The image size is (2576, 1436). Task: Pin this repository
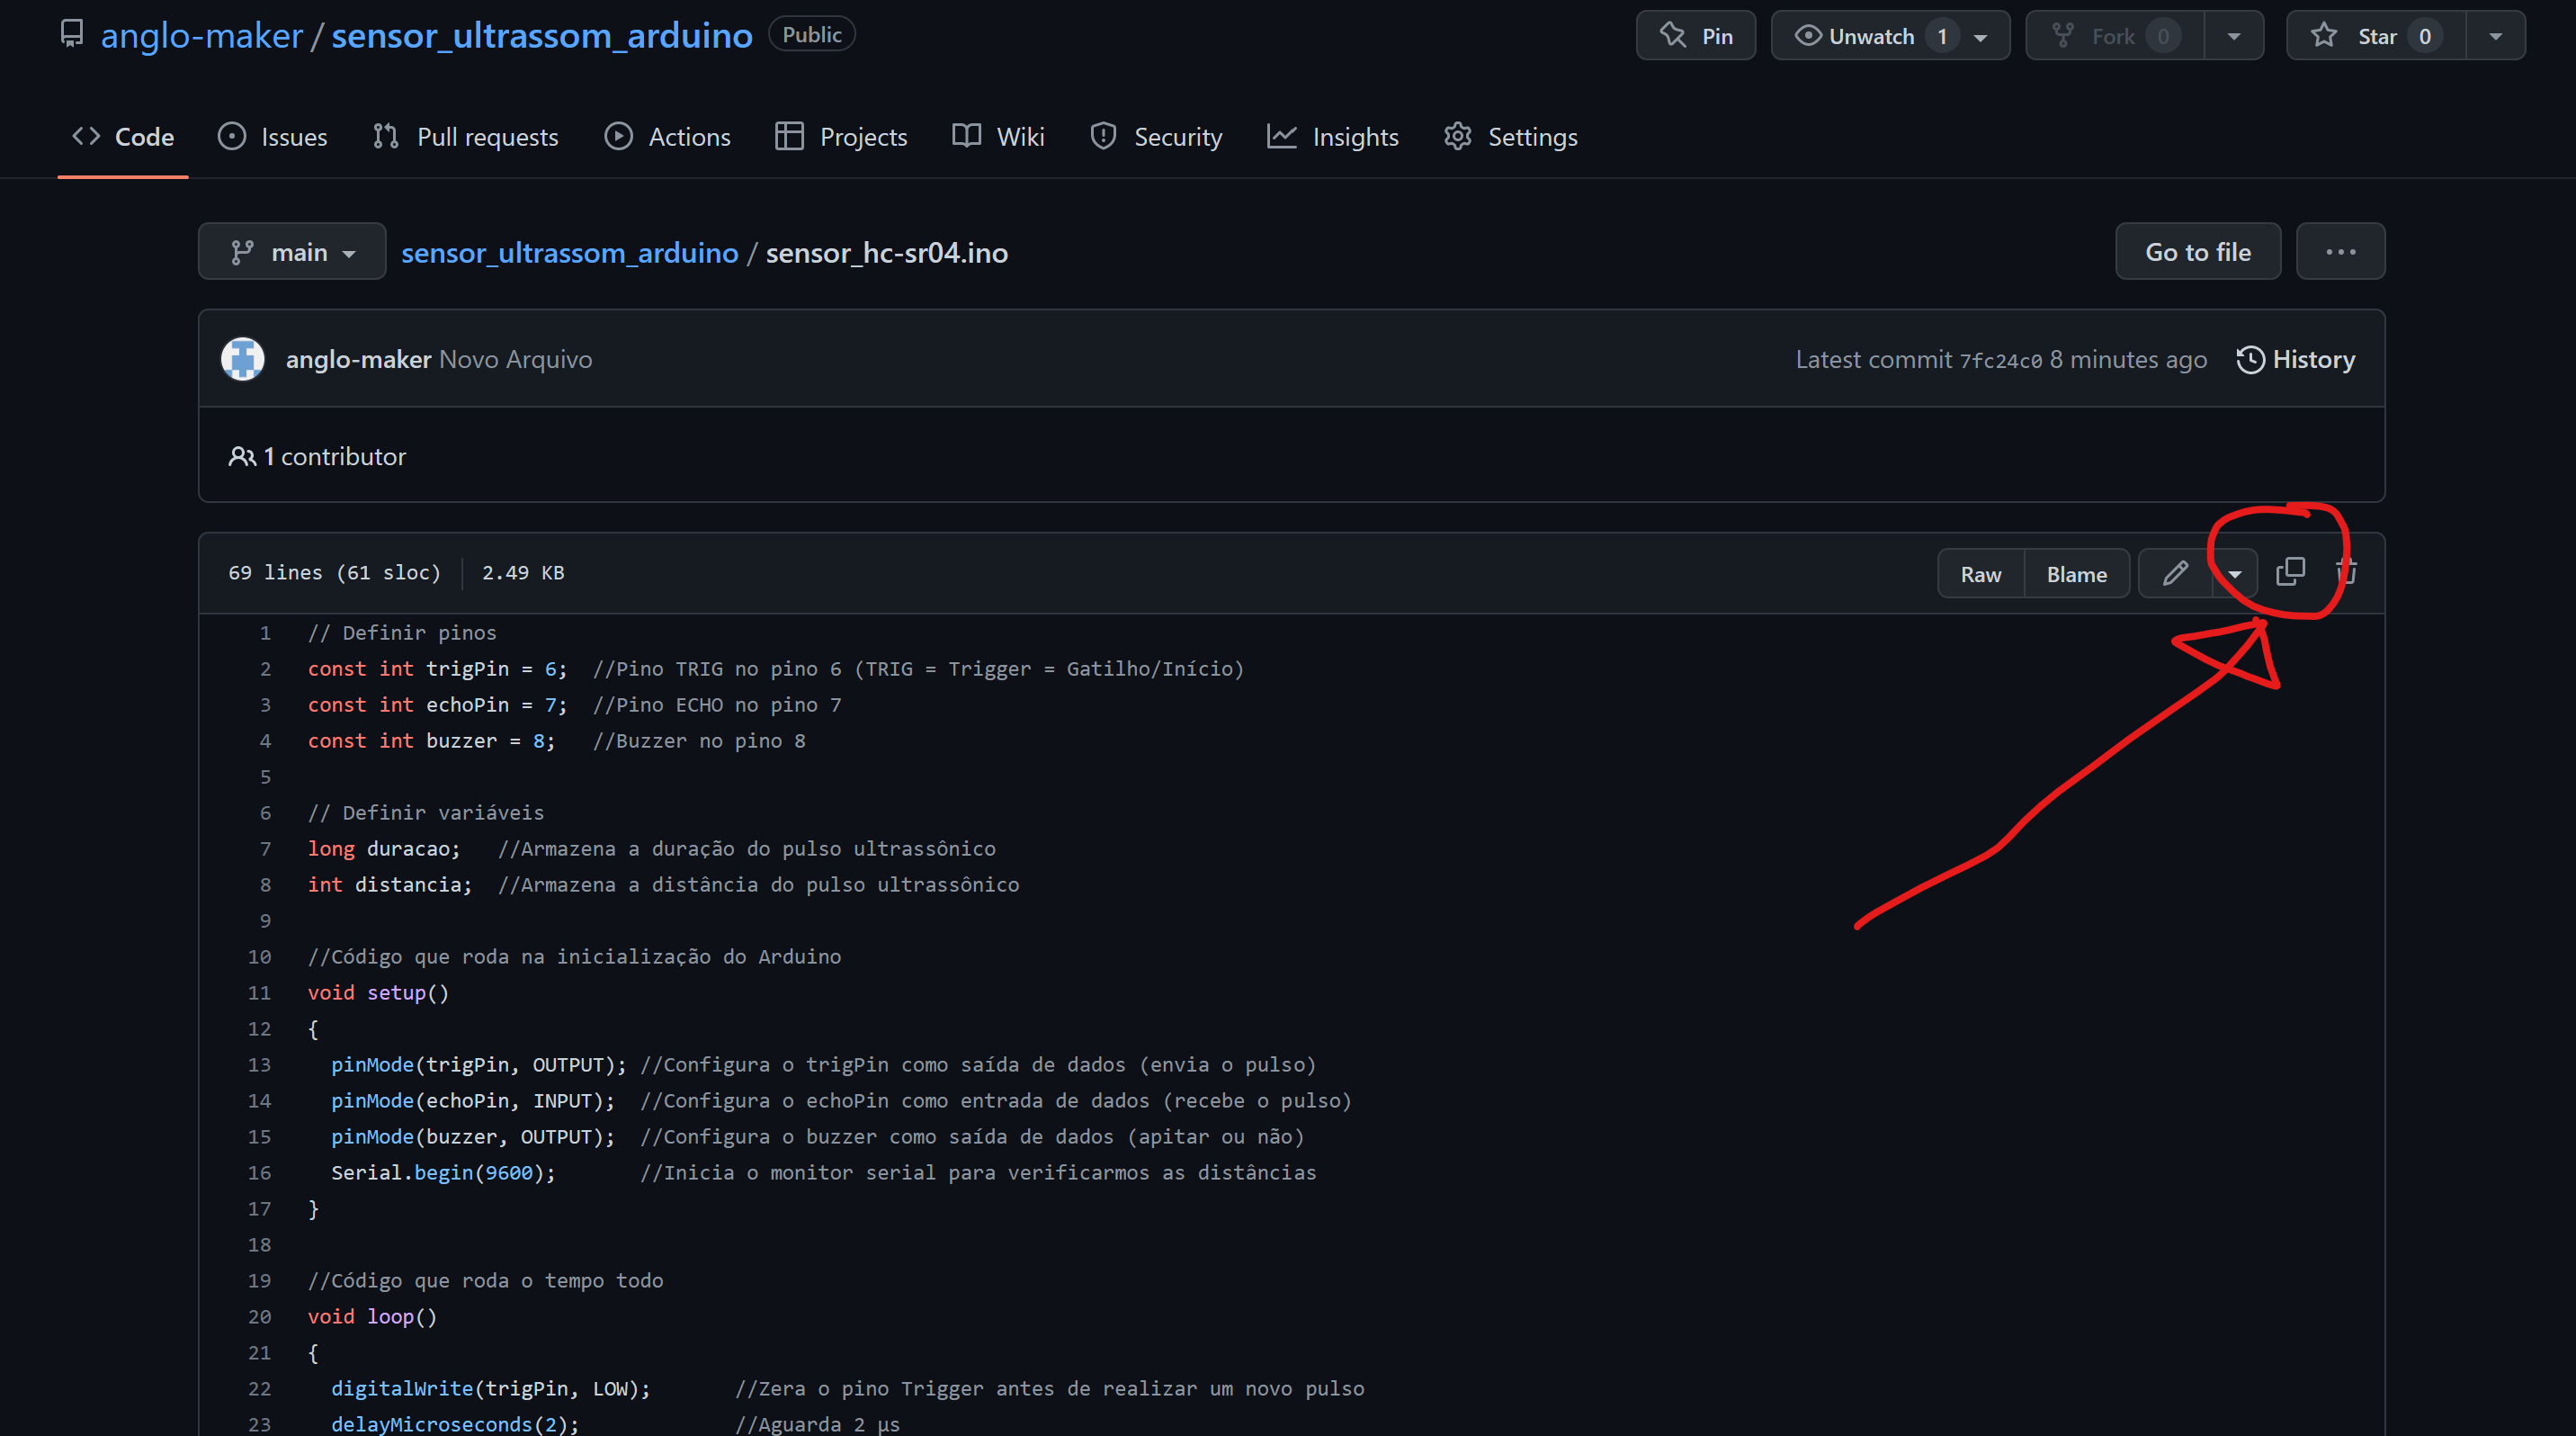(1696, 36)
